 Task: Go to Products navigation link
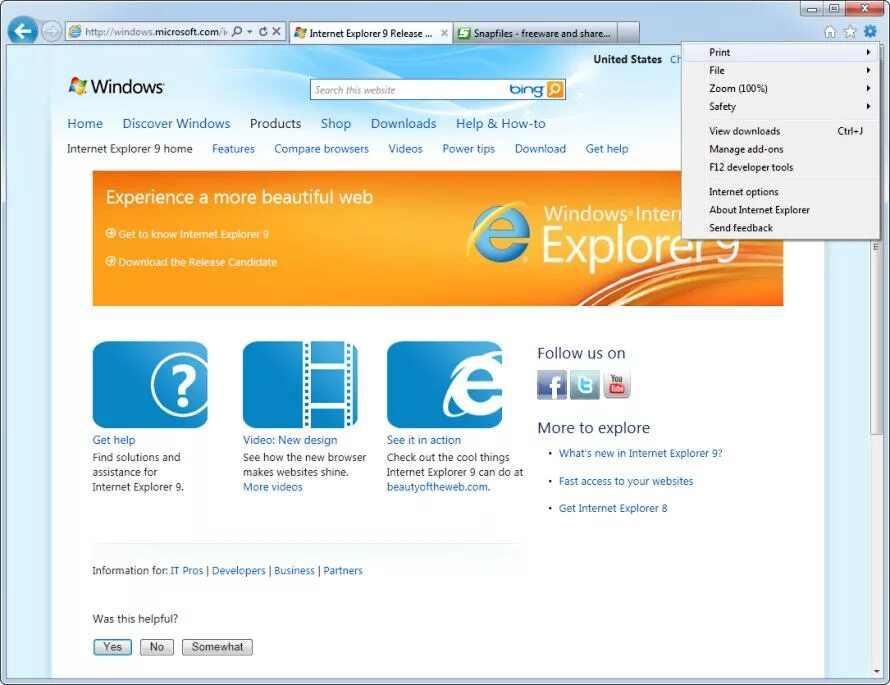pos(275,124)
